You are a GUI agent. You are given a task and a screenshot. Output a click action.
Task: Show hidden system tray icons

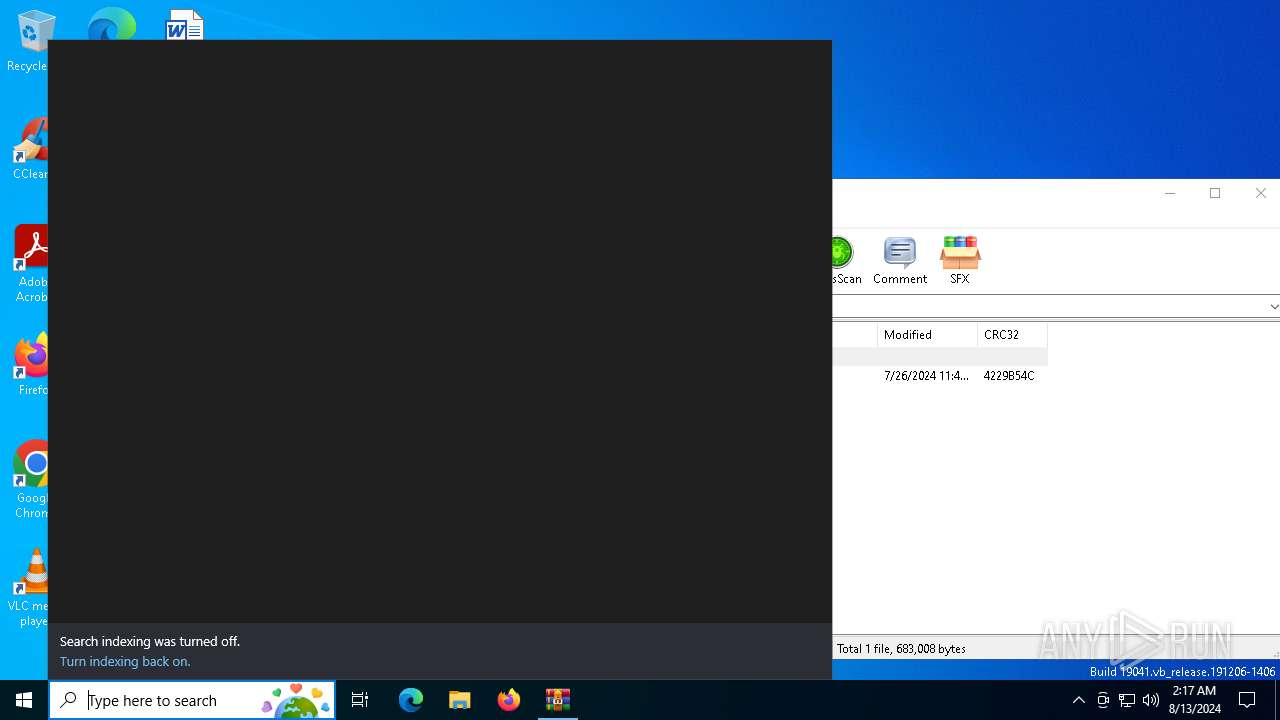pos(1078,700)
